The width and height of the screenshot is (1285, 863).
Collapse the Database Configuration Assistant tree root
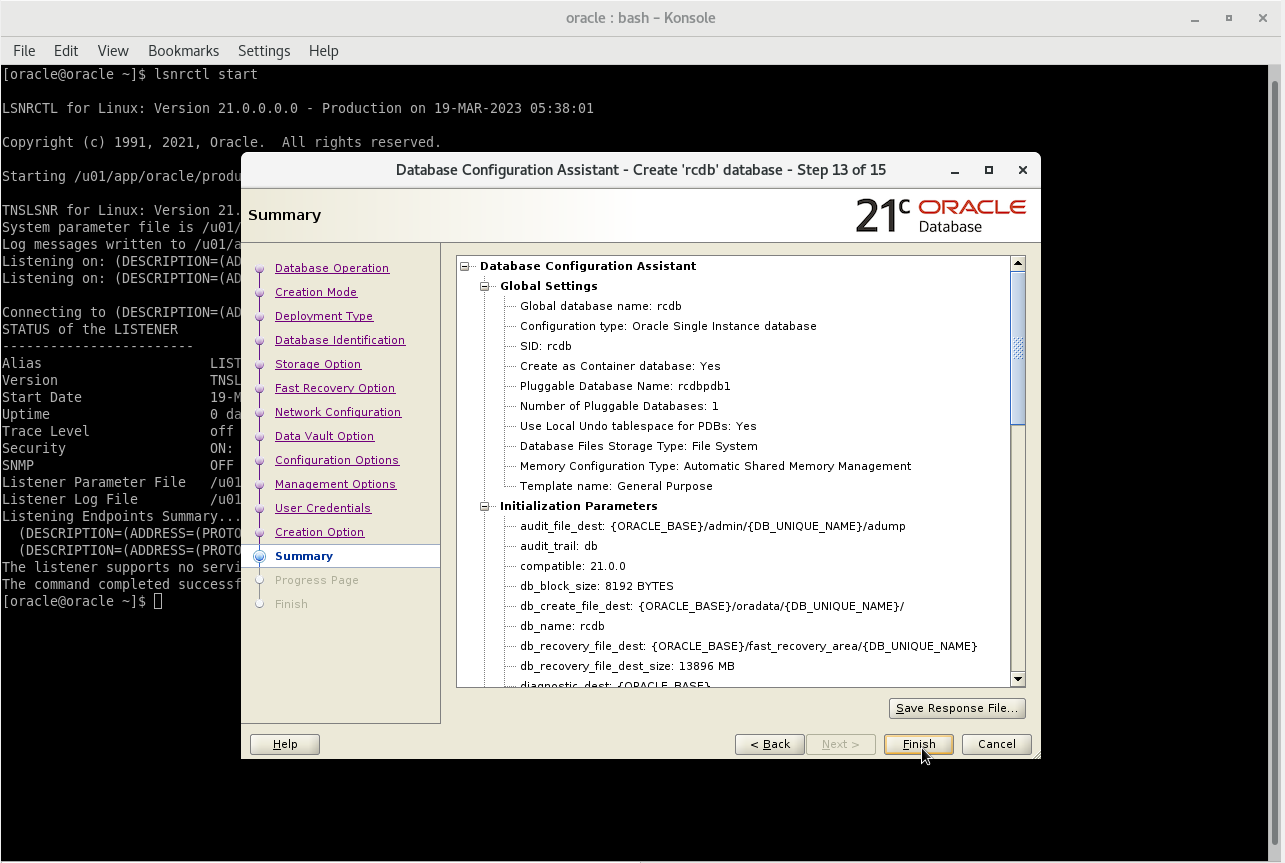465,266
